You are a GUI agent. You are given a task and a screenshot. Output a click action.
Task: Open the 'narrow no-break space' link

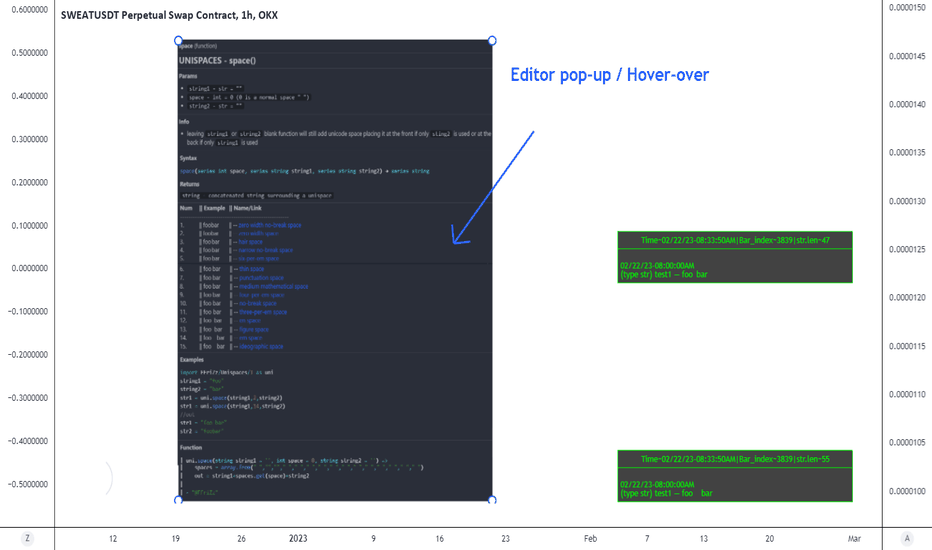266,250
